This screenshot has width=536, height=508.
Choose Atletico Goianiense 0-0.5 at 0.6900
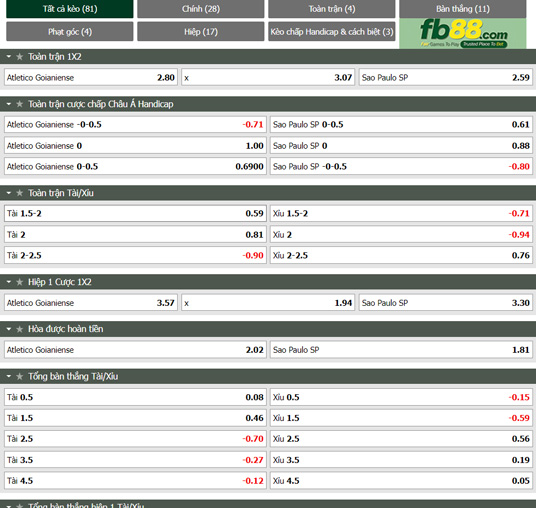click(135, 166)
